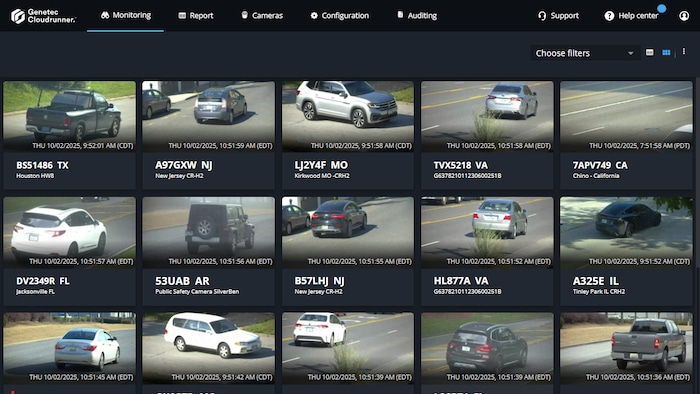Click the binoculars icon beside Monitoring

pos(105,15)
